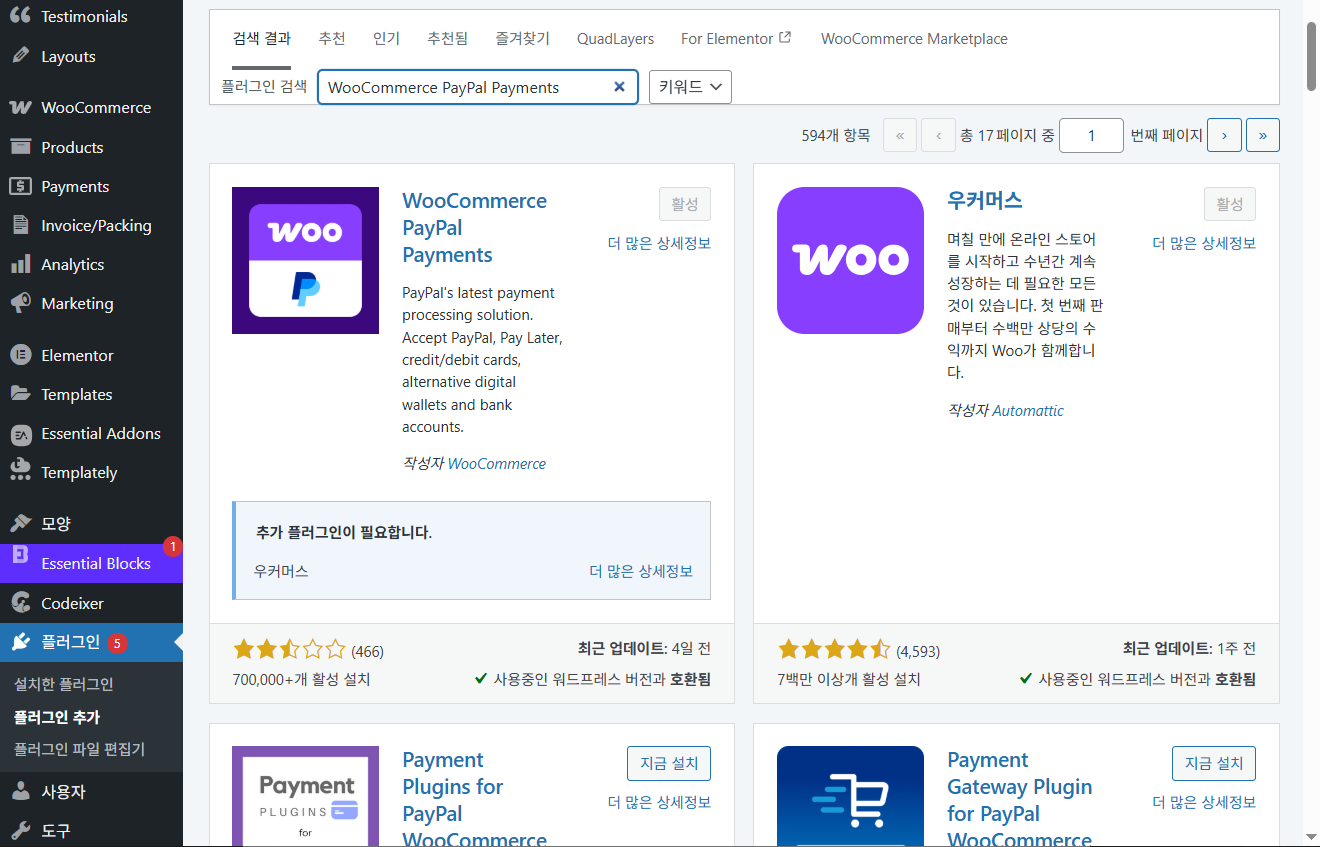Switch to the 추천됨 tab
1320x847 pixels.
click(447, 39)
